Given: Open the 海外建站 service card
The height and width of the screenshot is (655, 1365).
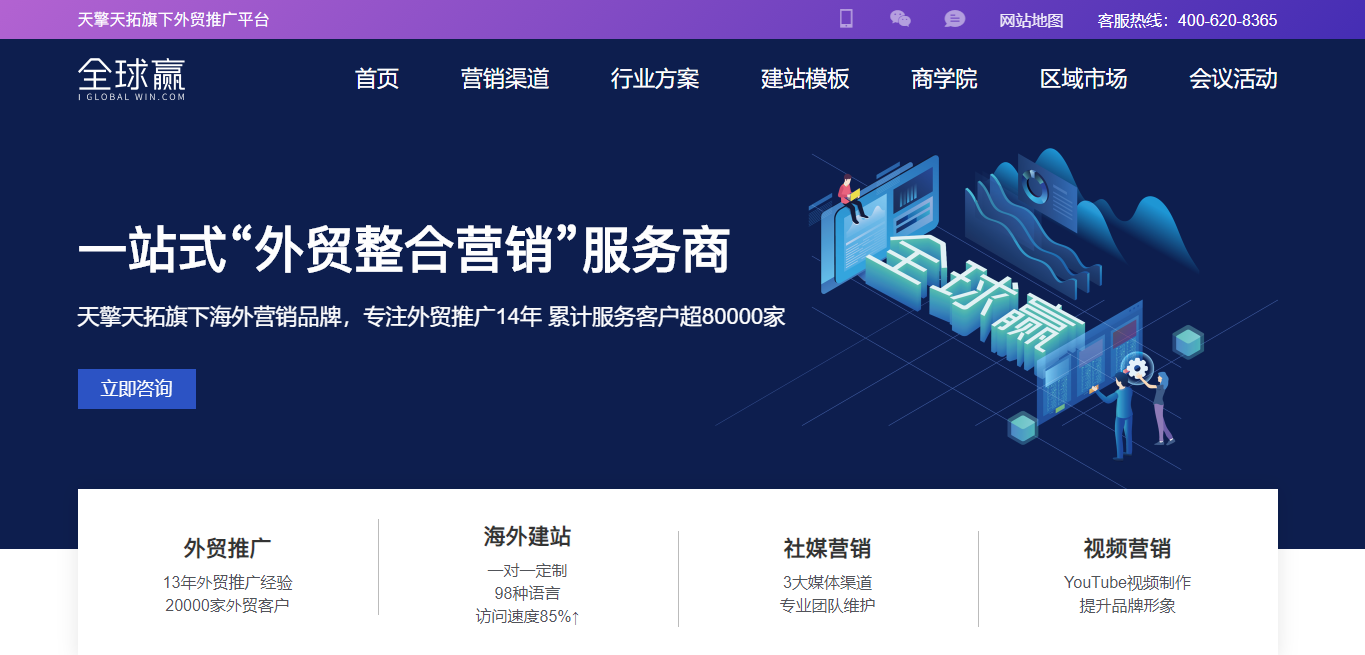Looking at the screenshot, I should 527,537.
